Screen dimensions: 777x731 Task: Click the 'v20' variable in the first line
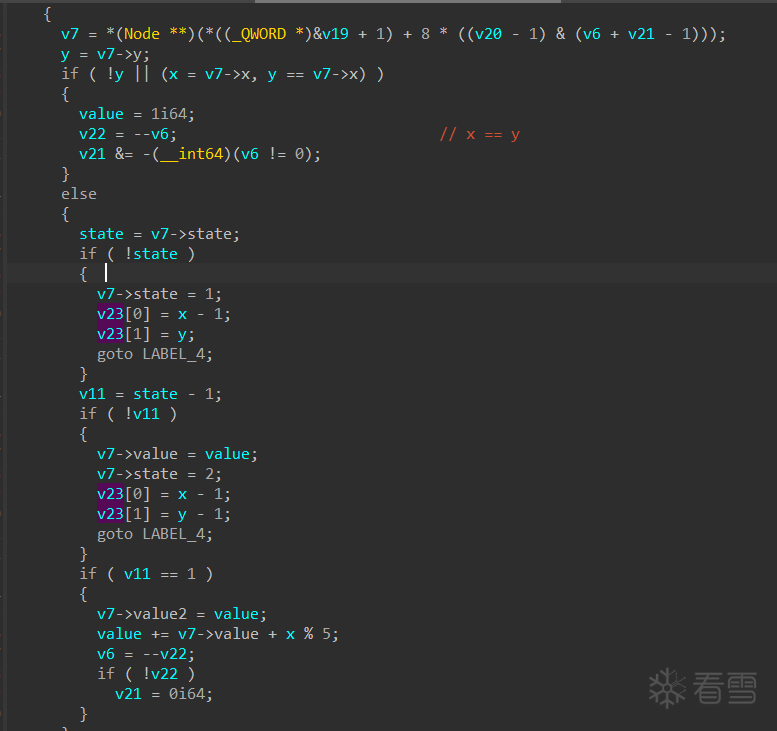pos(488,34)
